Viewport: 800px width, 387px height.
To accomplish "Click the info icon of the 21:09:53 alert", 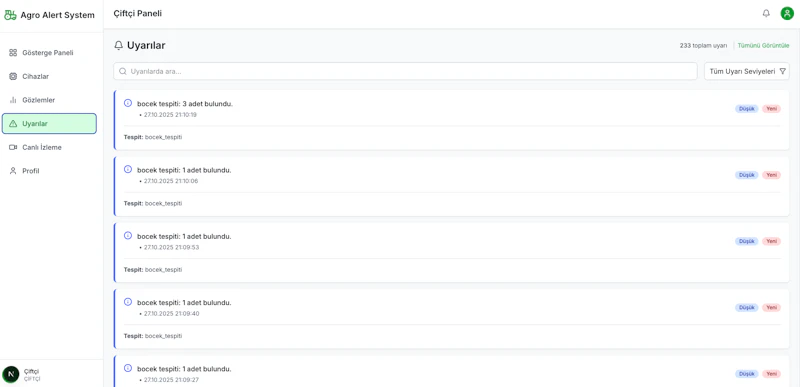I will point(128,236).
